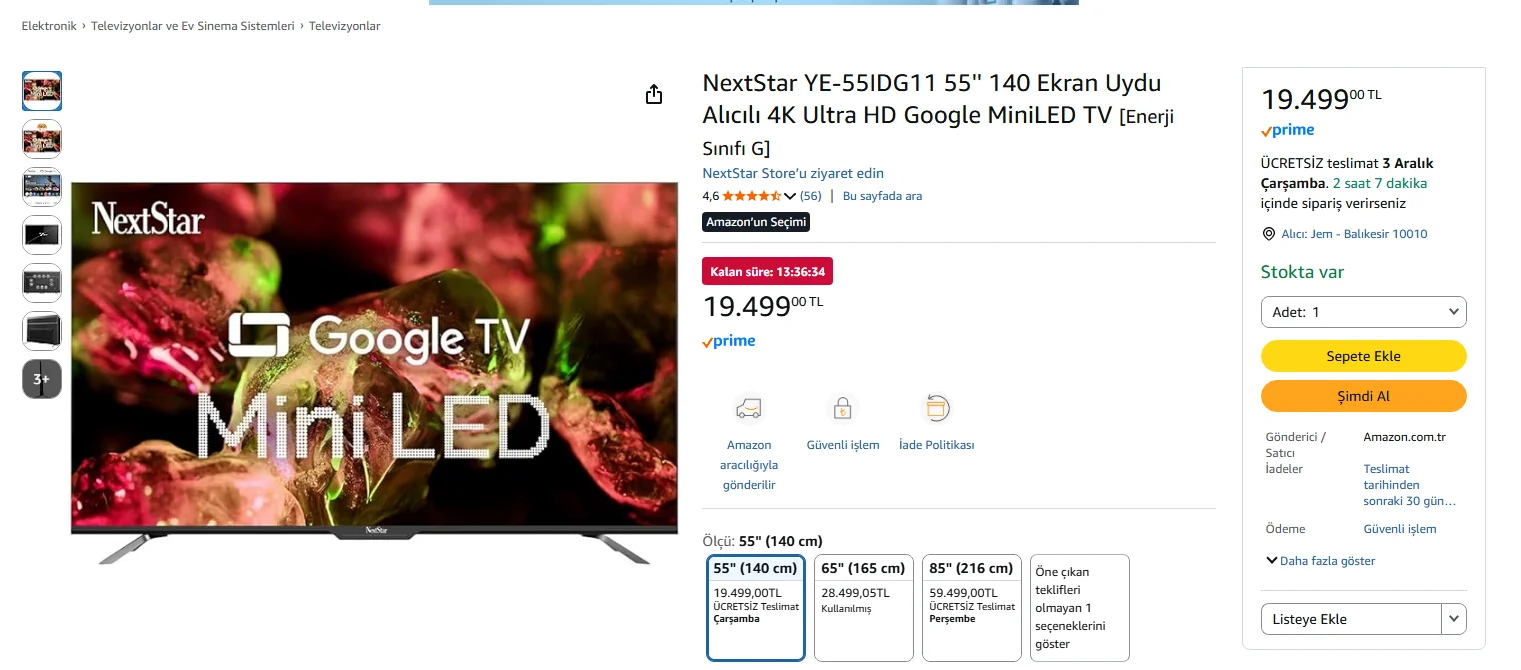Click the location pin icon beside Alıcı
This screenshot has height=670, width=1521.
tap(1269, 234)
